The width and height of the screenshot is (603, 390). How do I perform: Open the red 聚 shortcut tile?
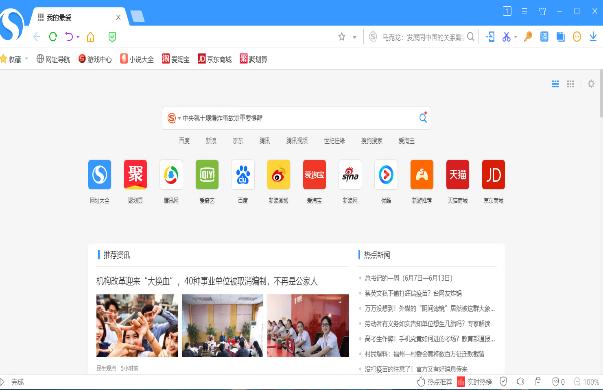tap(135, 175)
